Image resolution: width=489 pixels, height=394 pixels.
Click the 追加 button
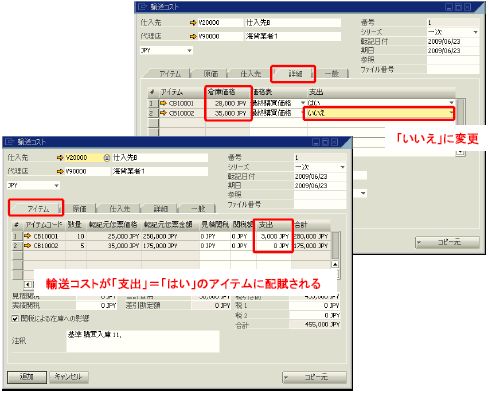[x=27, y=377]
